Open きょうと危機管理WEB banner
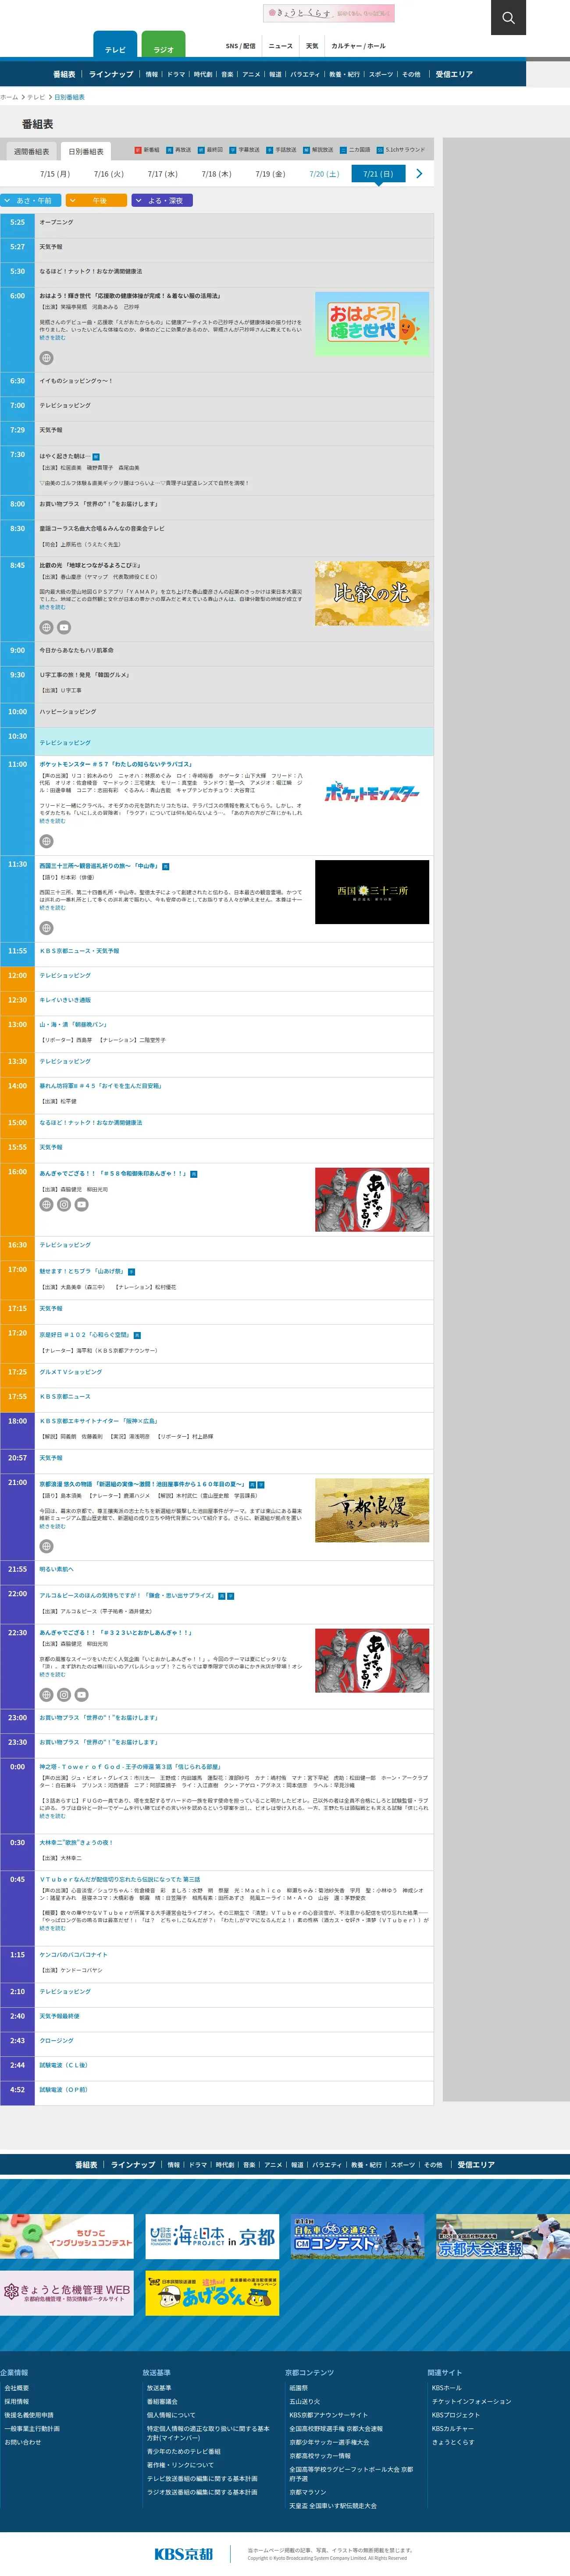570x2576 pixels. [66, 2292]
